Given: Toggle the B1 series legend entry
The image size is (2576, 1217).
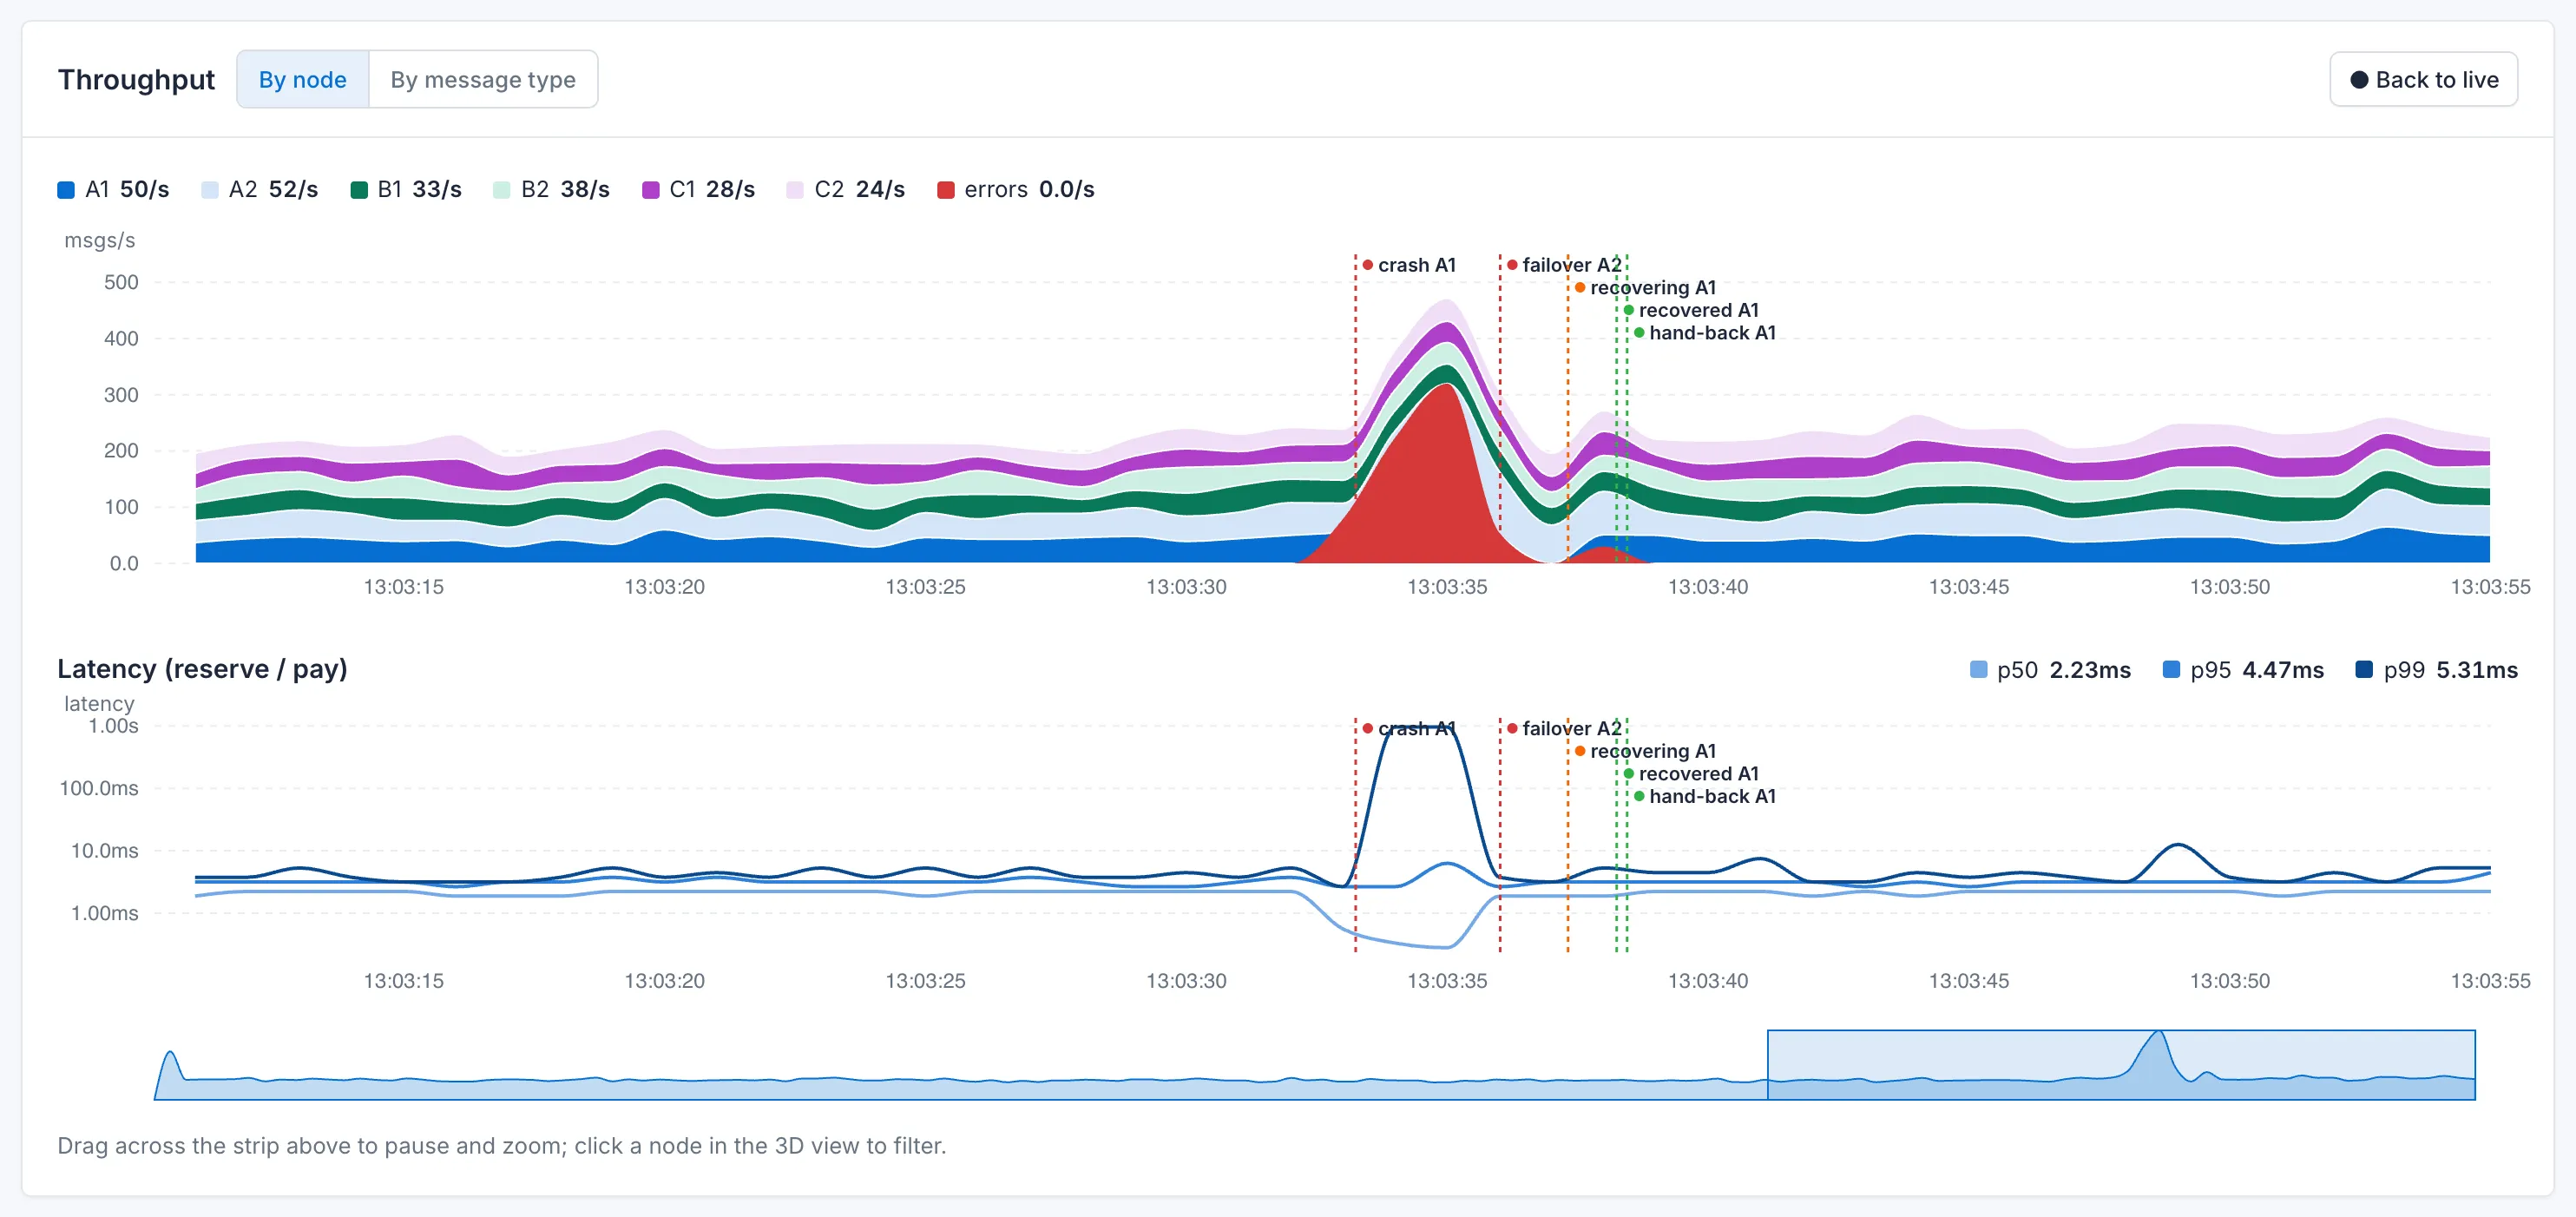Looking at the screenshot, I should click(x=406, y=189).
